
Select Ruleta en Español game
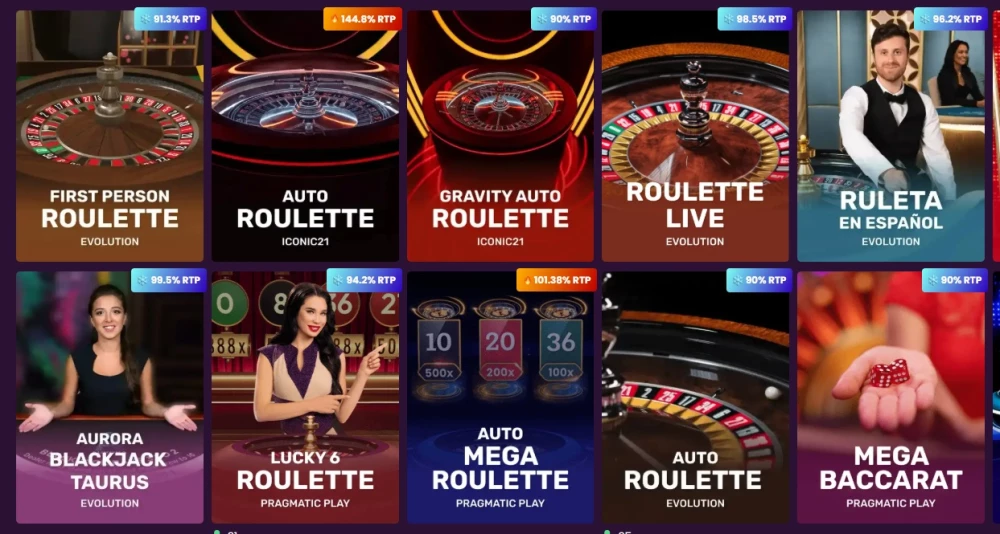(x=890, y=136)
